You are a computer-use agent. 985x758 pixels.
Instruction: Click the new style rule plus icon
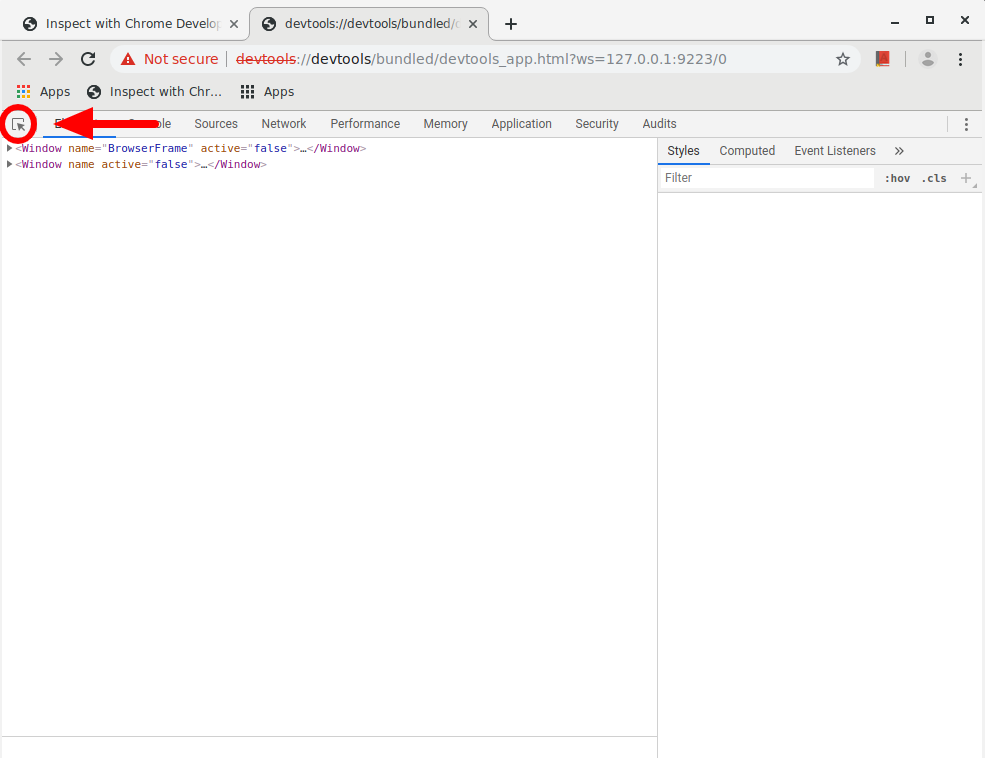tap(966, 178)
